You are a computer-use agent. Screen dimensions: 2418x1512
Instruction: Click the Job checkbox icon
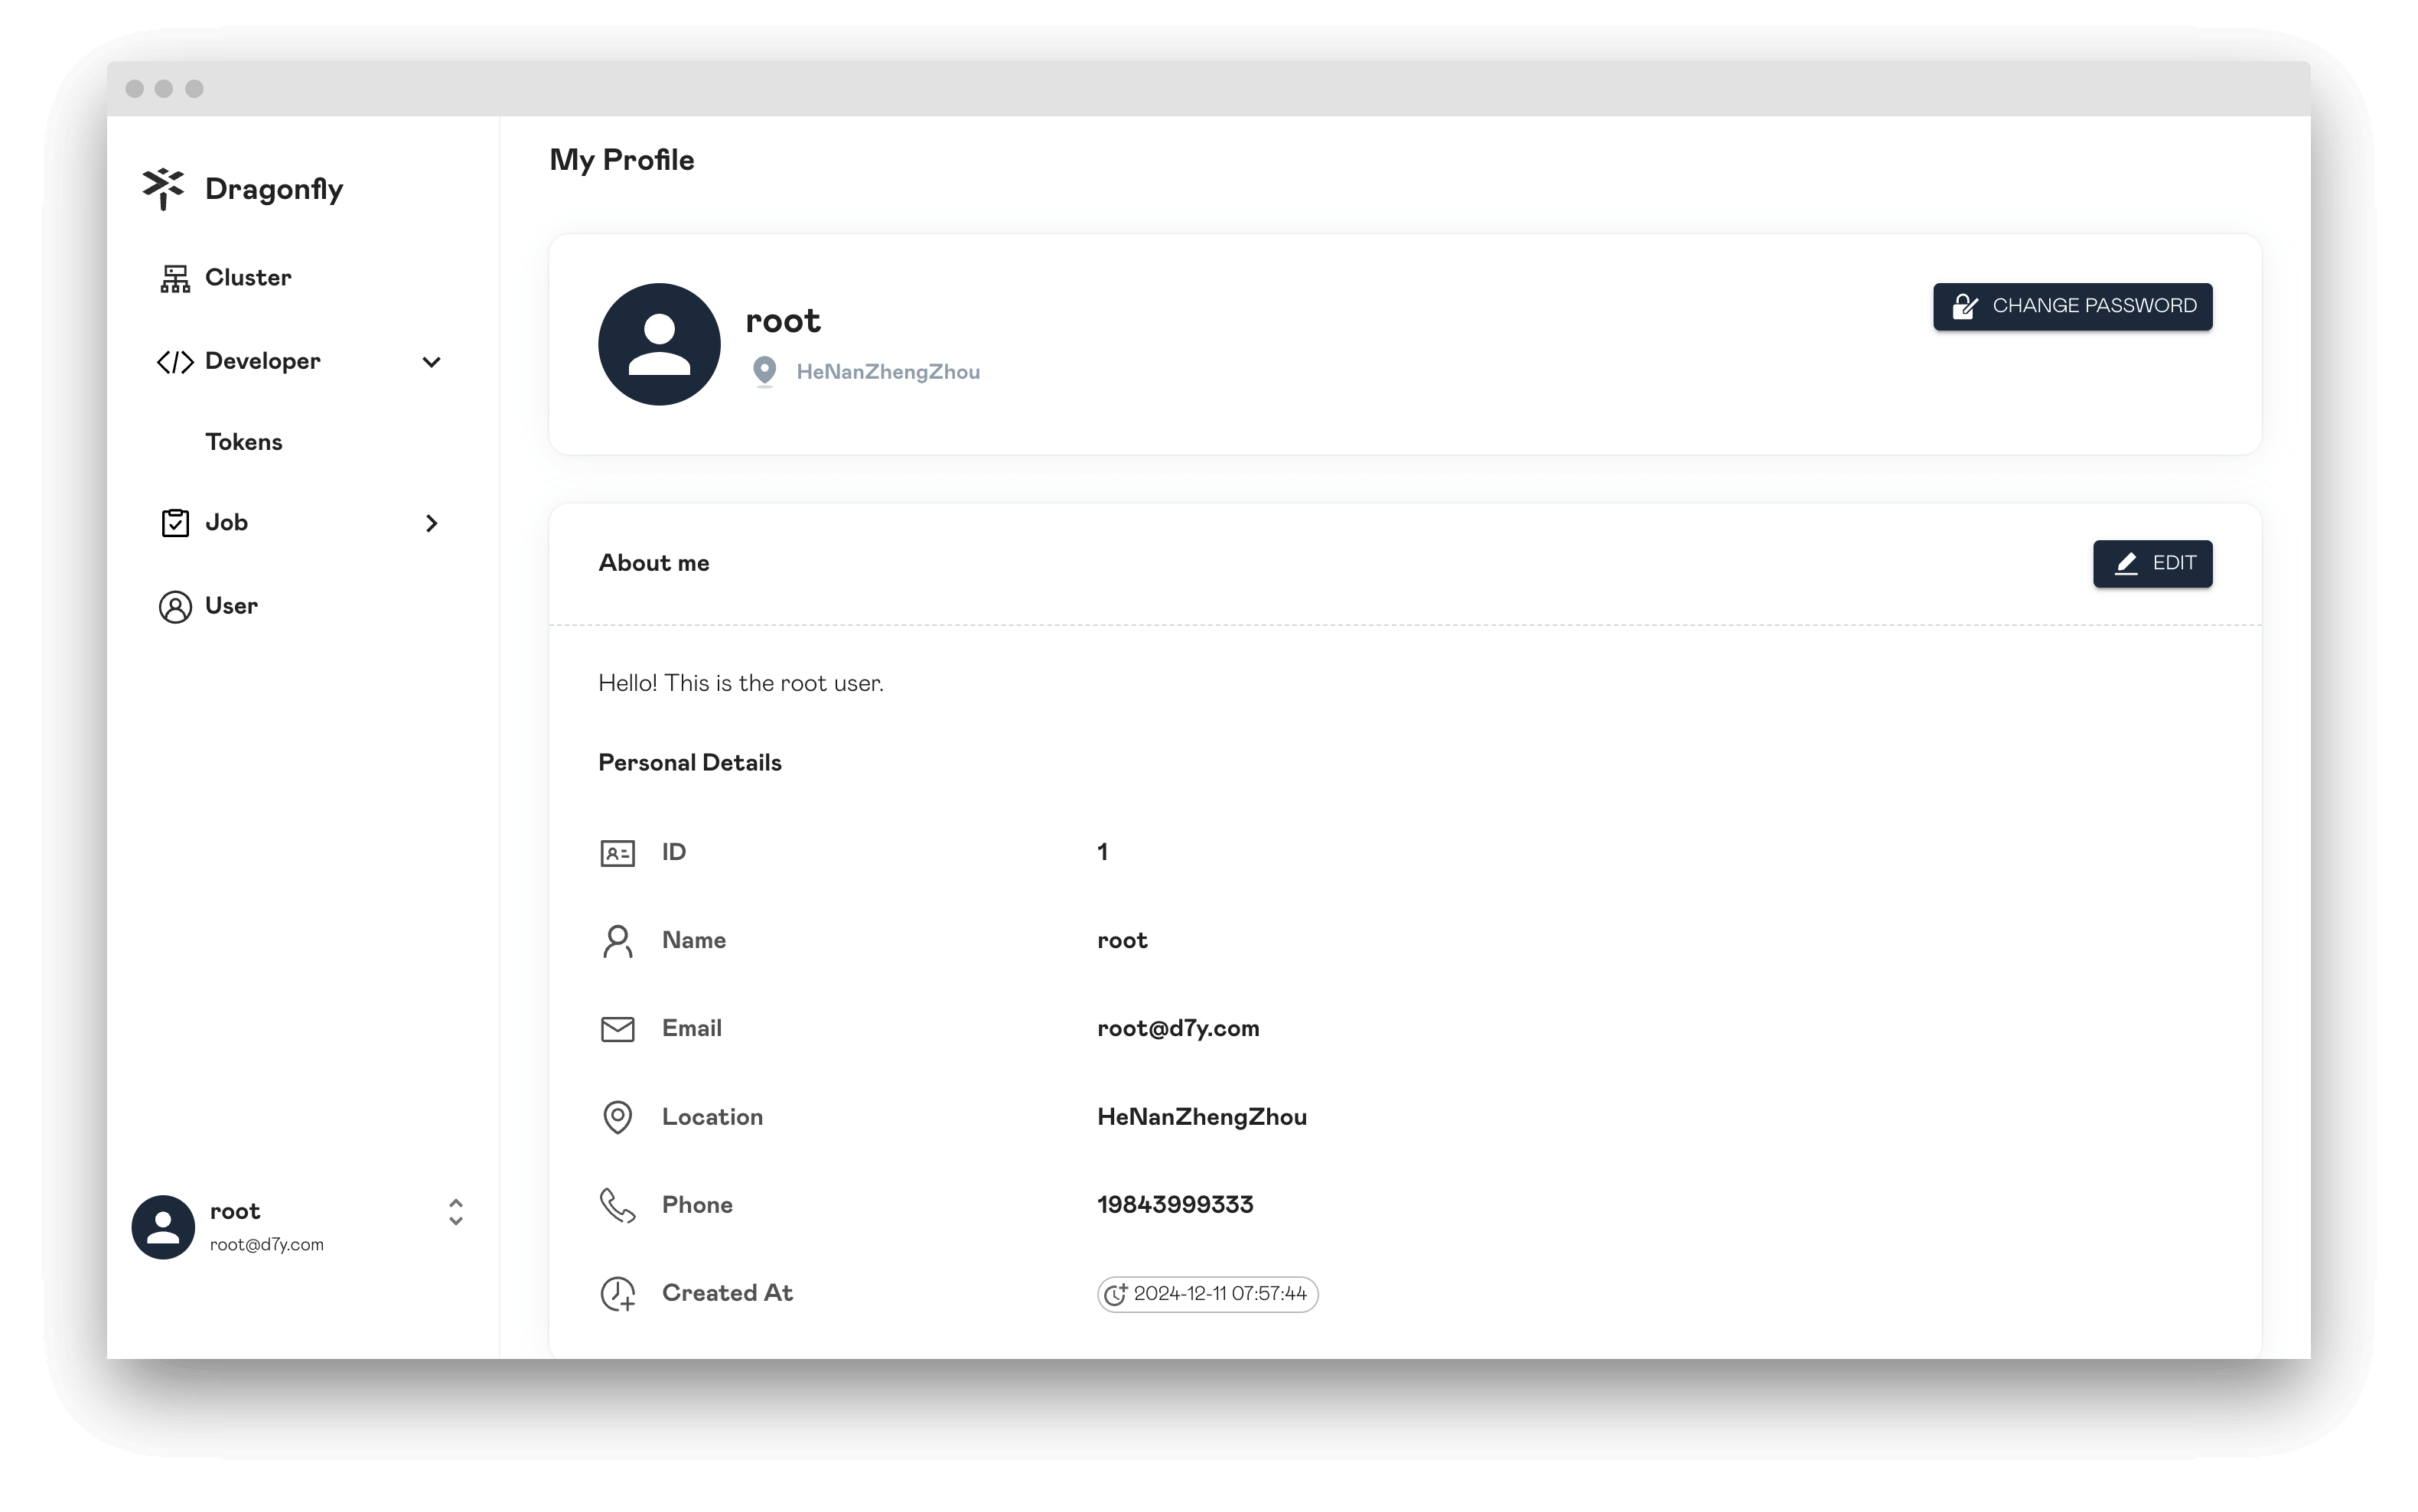tap(174, 523)
